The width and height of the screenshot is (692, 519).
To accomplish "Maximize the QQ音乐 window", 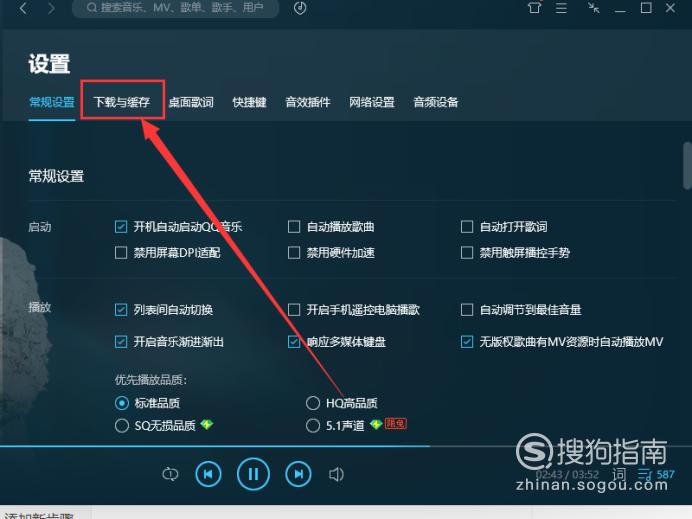I will tap(646, 8).
